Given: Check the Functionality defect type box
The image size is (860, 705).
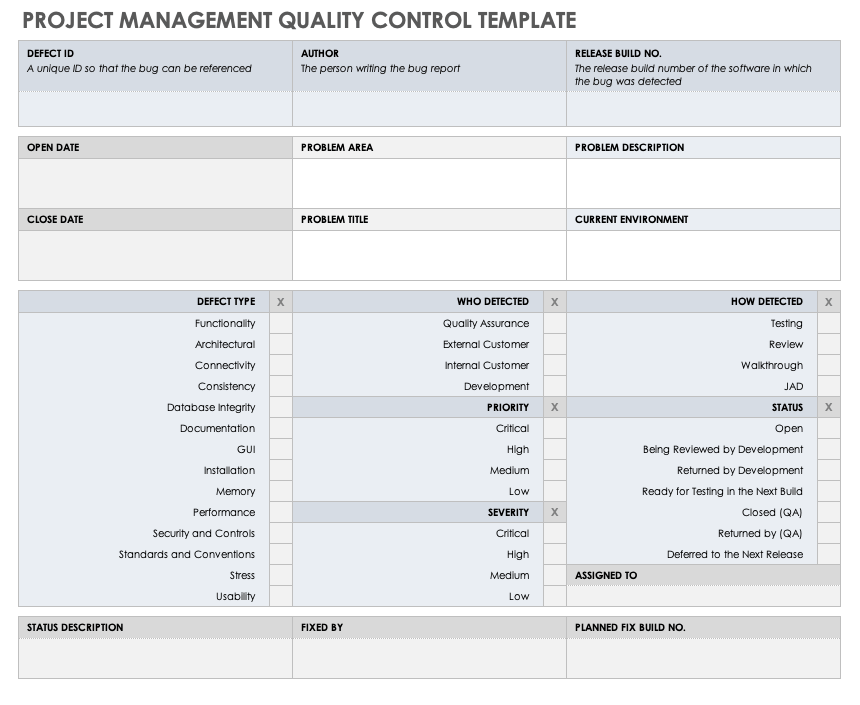Looking at the screenshot, I should pyautogui.click(x=280, y=323).
